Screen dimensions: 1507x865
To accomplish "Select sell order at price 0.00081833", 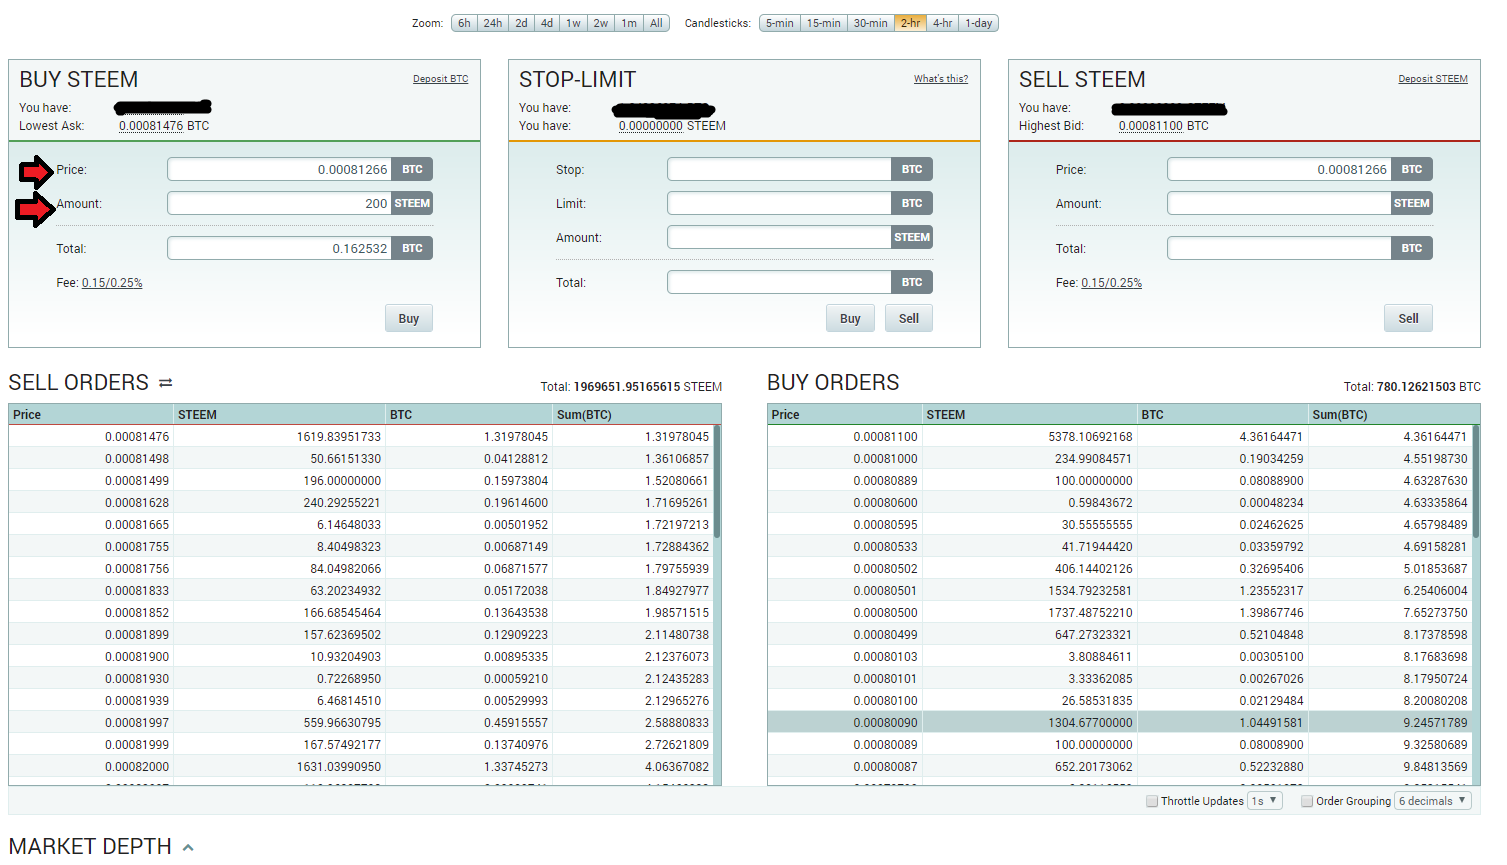I will pyautogui.click(x=362, y=591).
